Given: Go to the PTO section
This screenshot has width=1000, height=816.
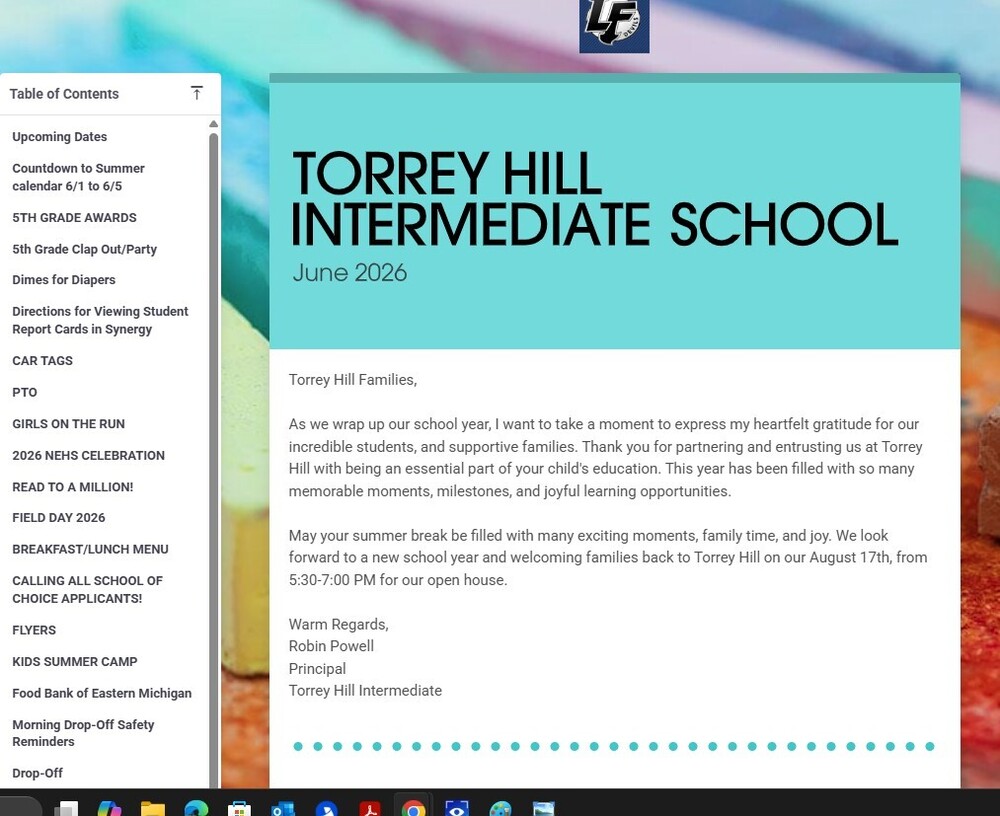Looking at the screenshot, I should [x=24, y=392].
